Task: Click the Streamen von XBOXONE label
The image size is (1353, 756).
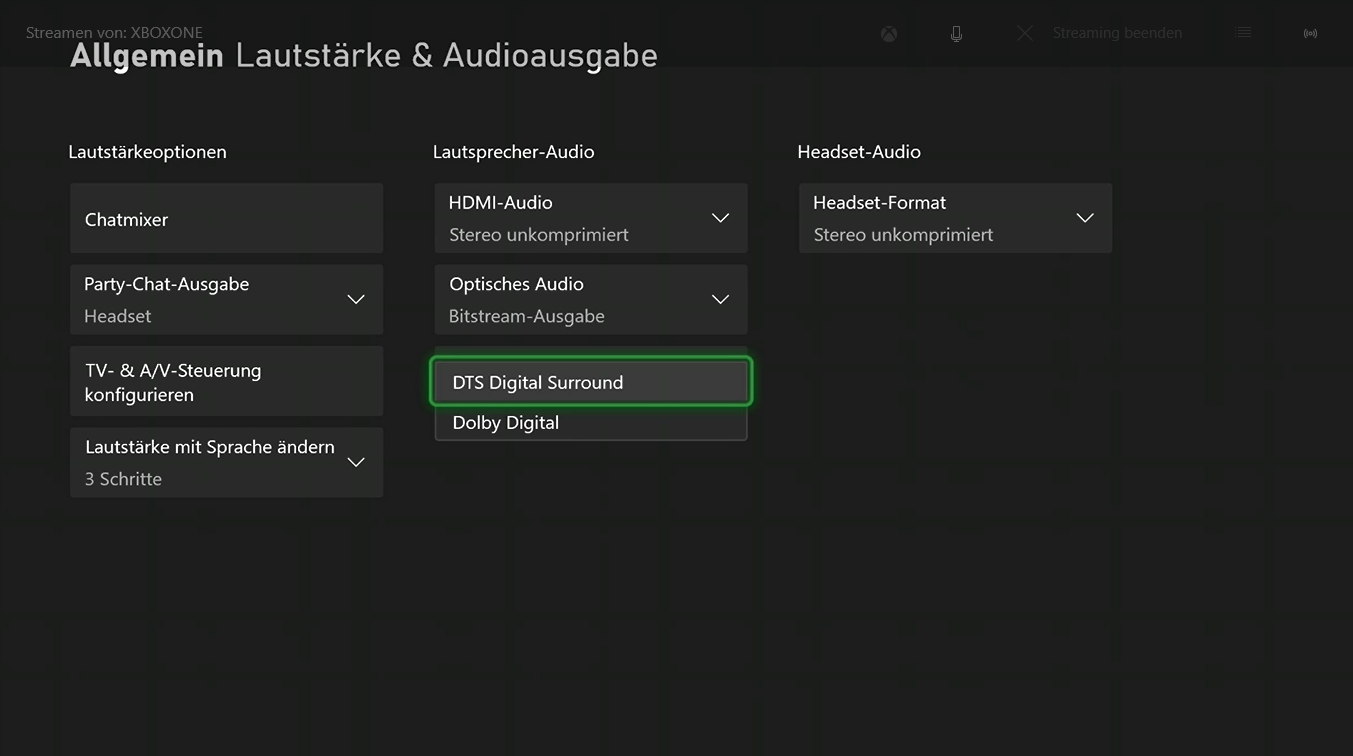Action: click(113, 32)
